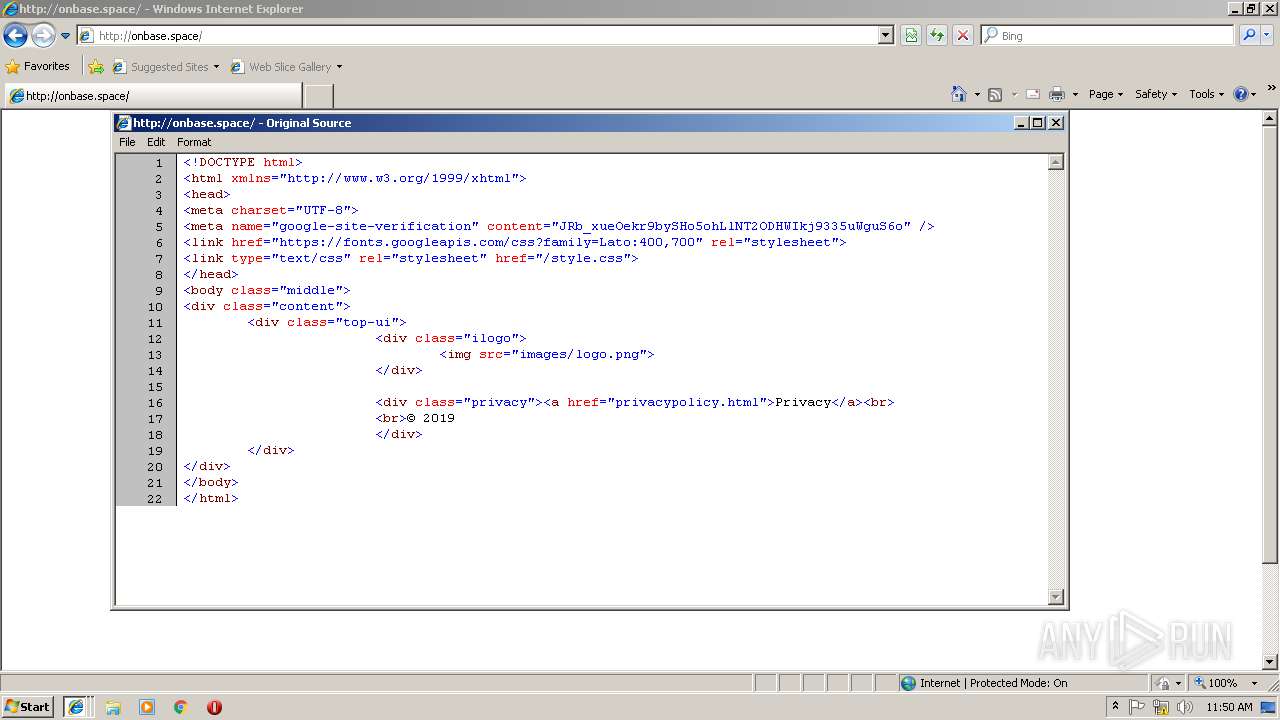Click the Help question mark icon
This screenshot has height=720, width=1280.
click(x=1241, y=94)
